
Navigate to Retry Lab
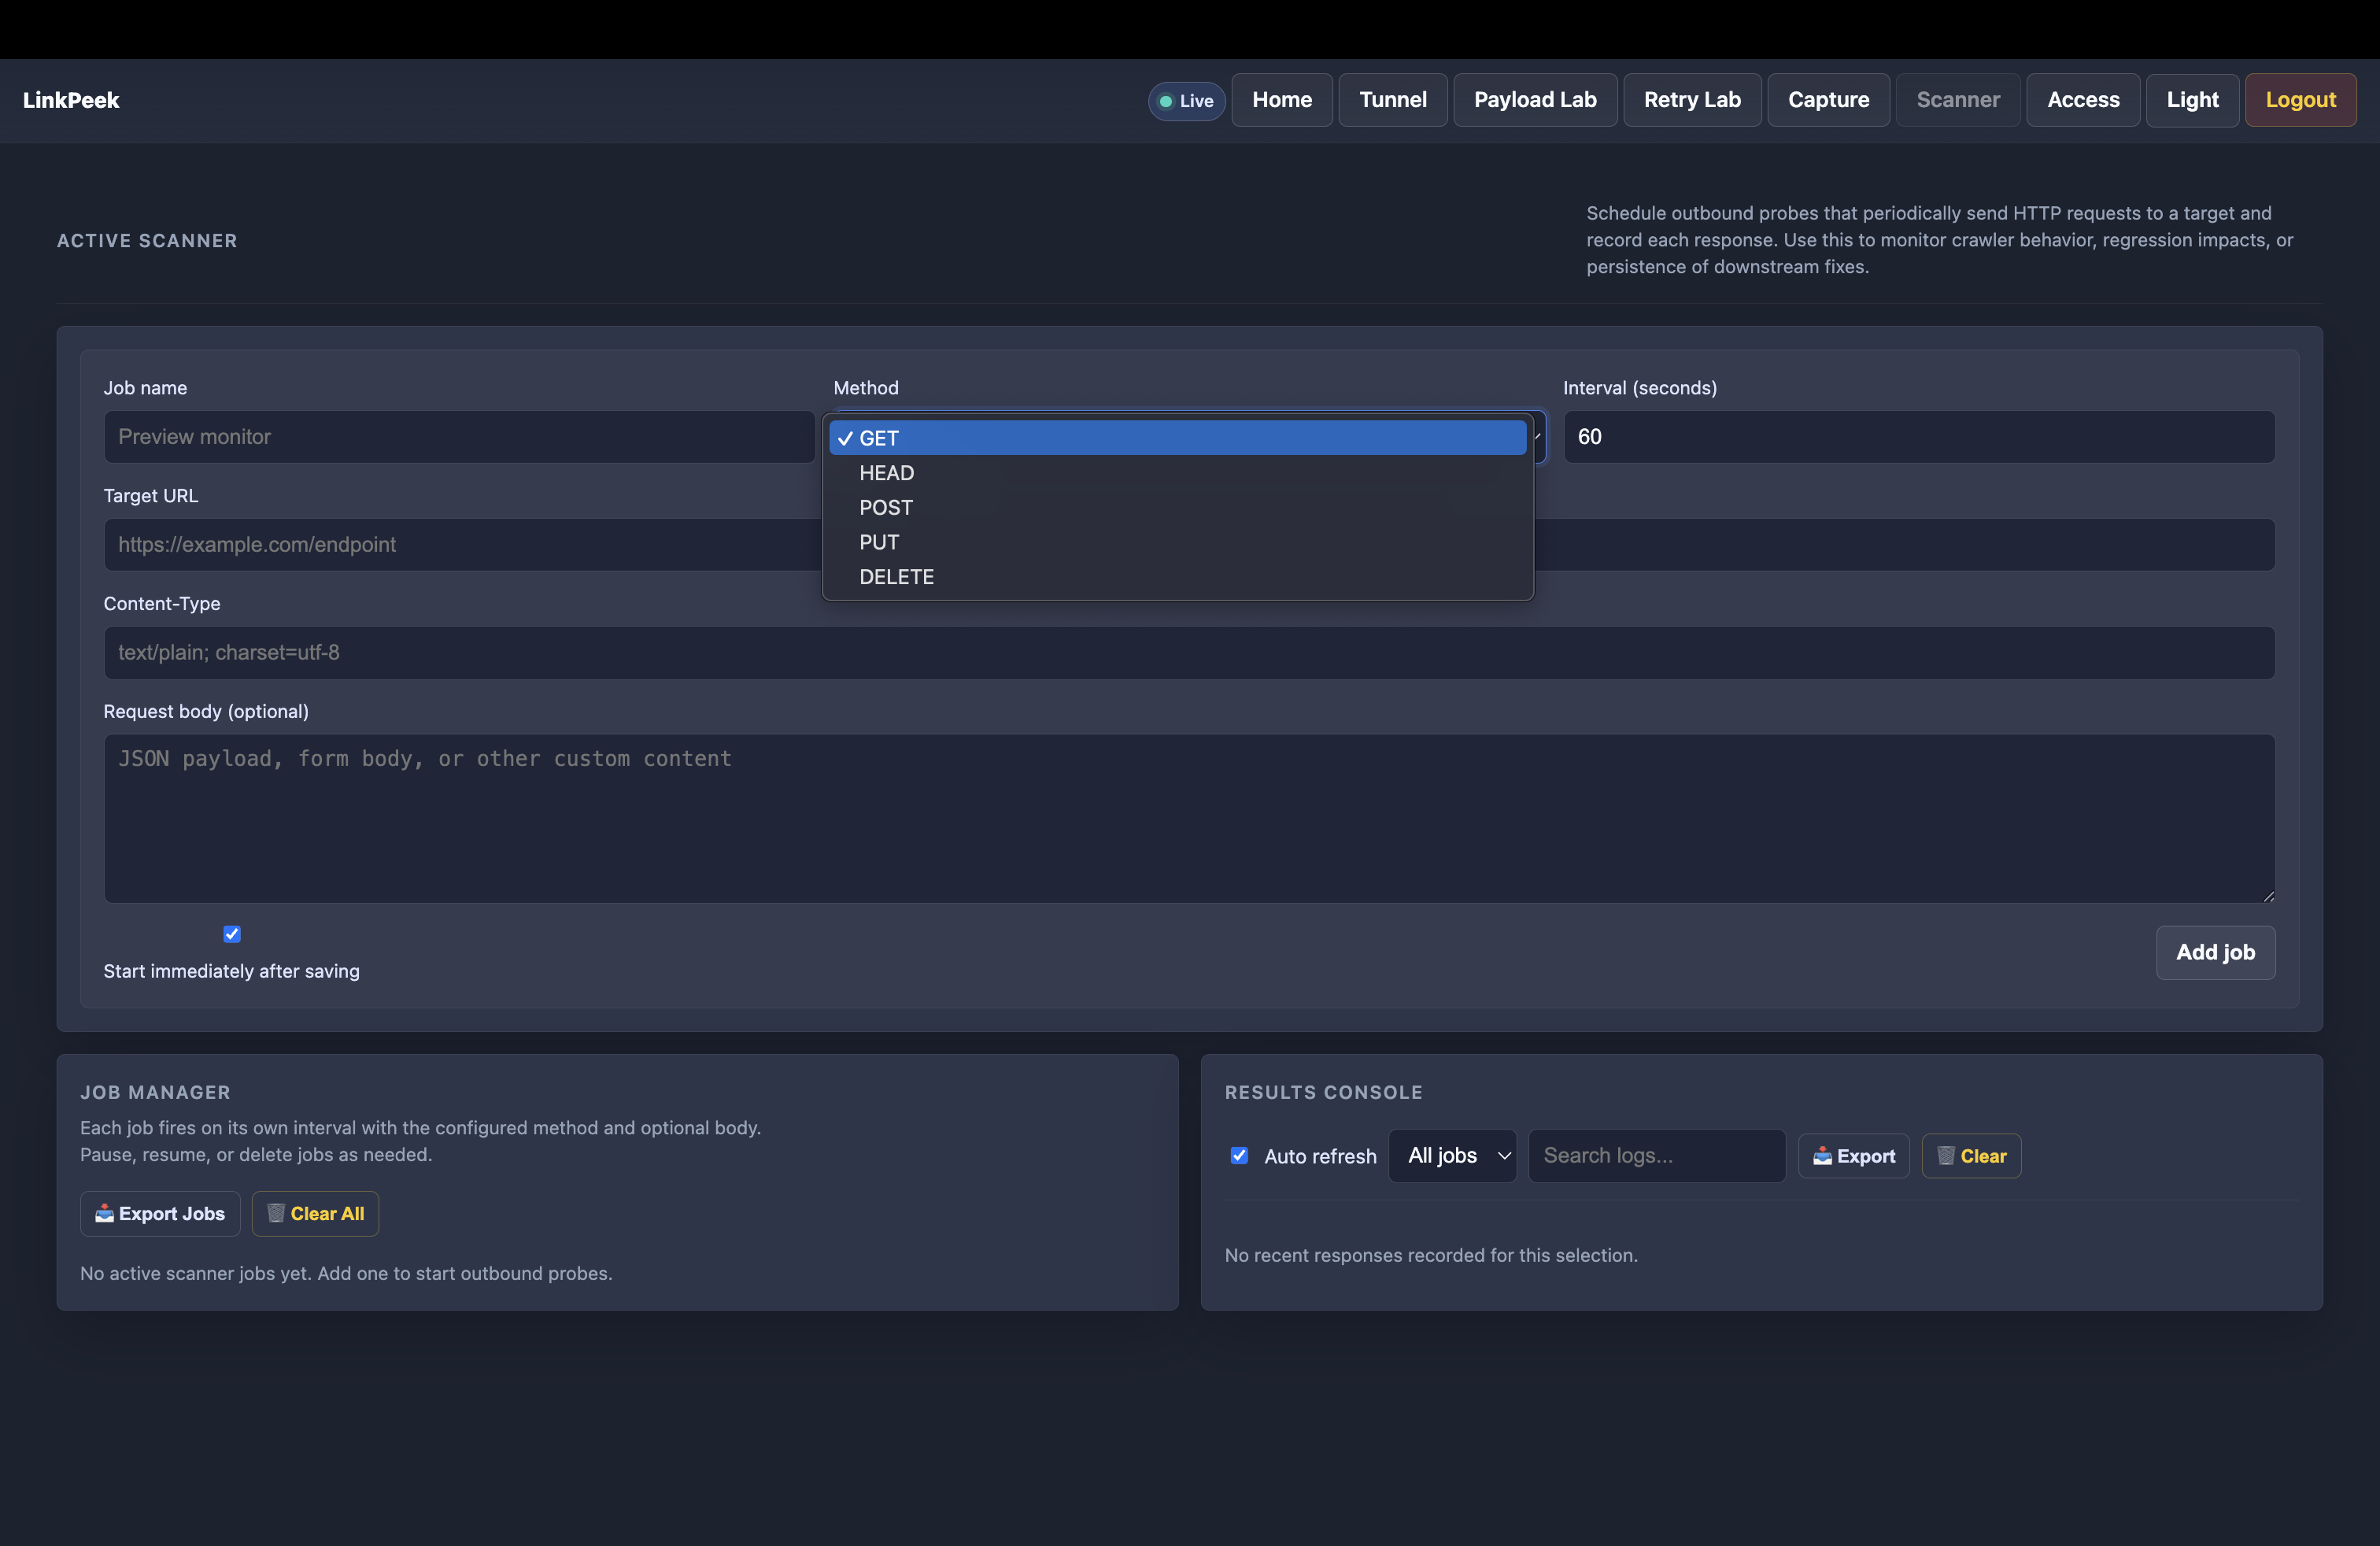click(1691, 100)
